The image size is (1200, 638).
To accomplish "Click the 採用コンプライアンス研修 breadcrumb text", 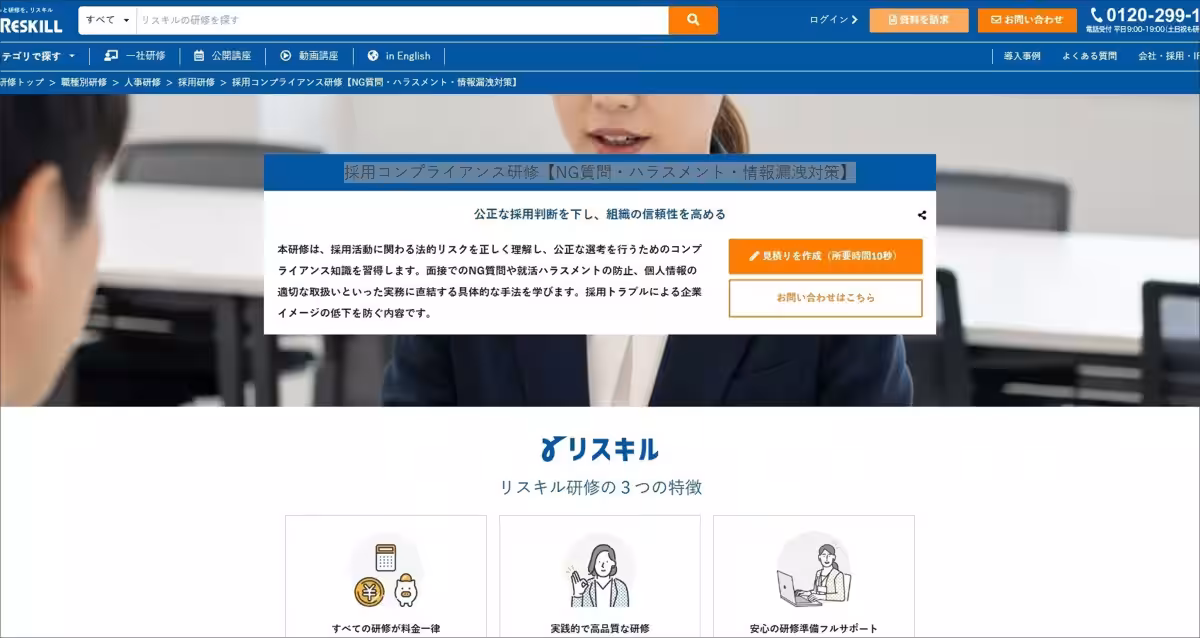I will [374, 82].
